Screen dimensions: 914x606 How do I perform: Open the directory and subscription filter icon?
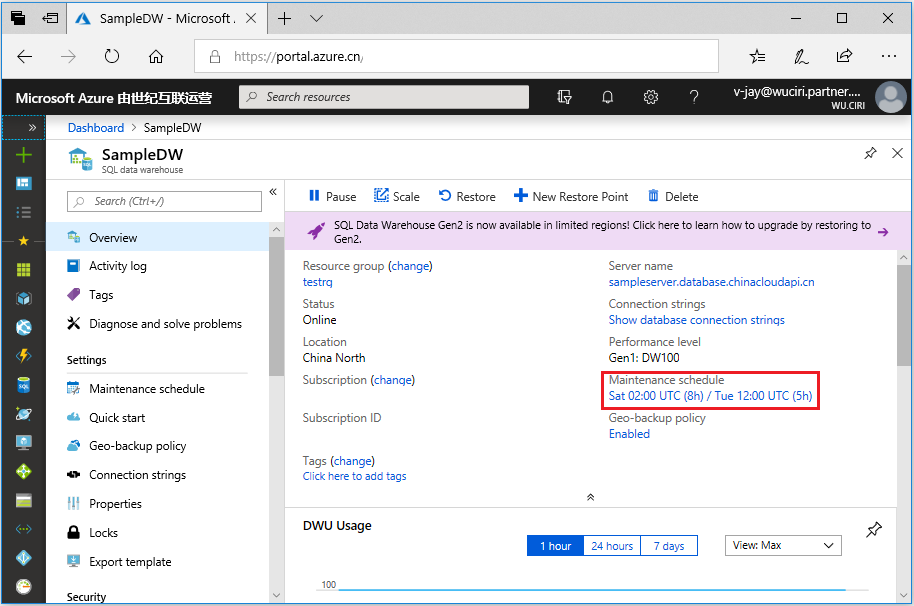(564, 97)
